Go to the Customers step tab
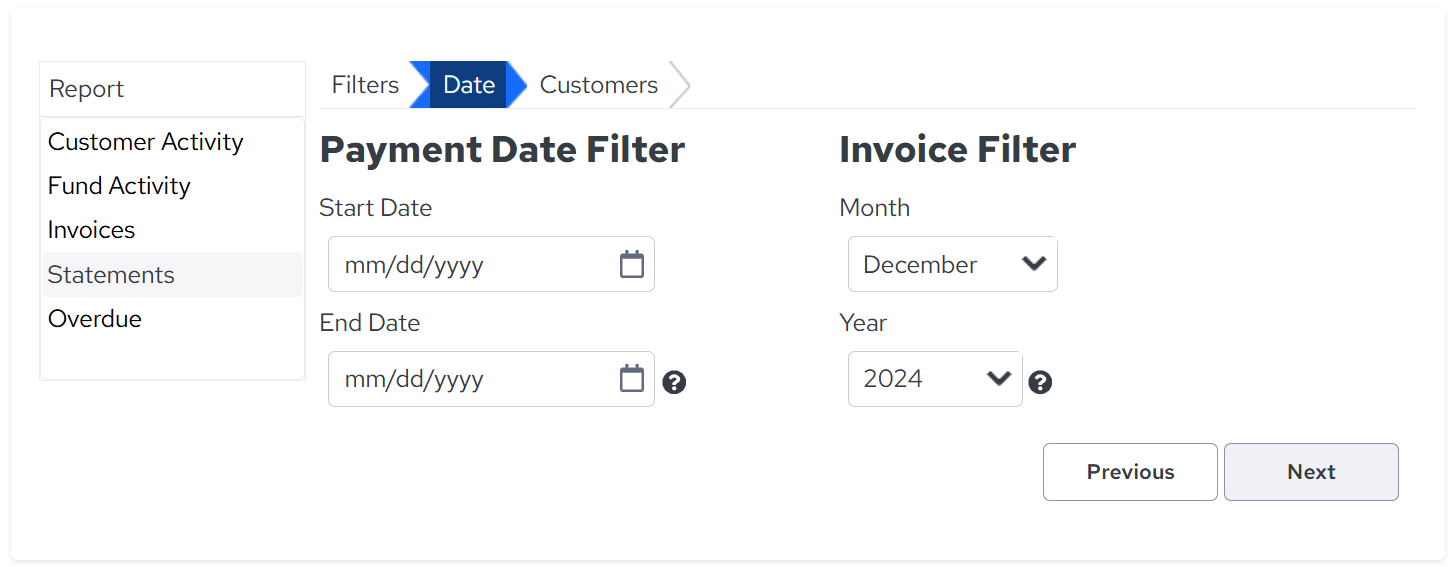The image size is (1455, 567). coord(599,85)
